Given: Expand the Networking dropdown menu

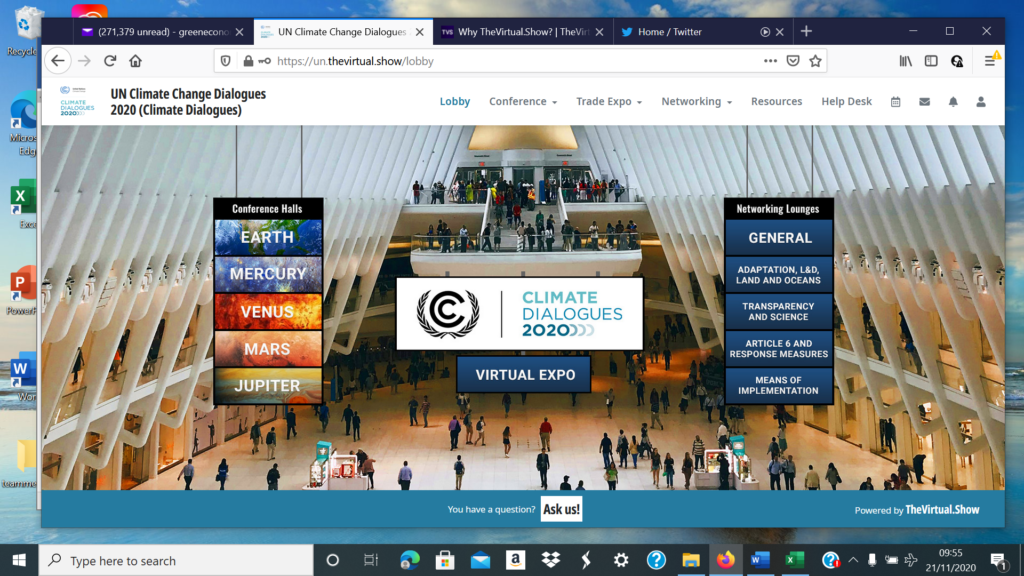Looking at the screenshot, I should [x=696, y=101].
